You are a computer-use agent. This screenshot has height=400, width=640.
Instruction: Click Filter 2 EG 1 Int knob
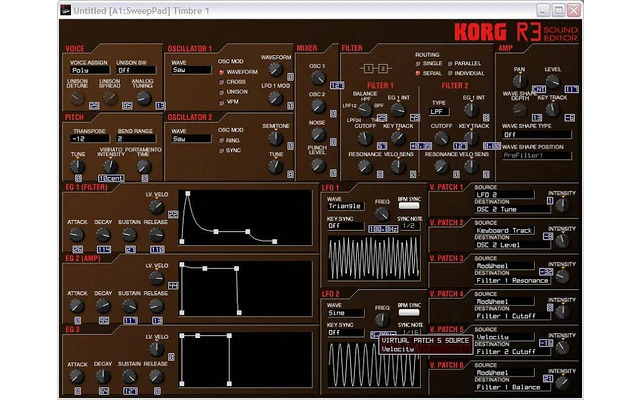(471, 109)
